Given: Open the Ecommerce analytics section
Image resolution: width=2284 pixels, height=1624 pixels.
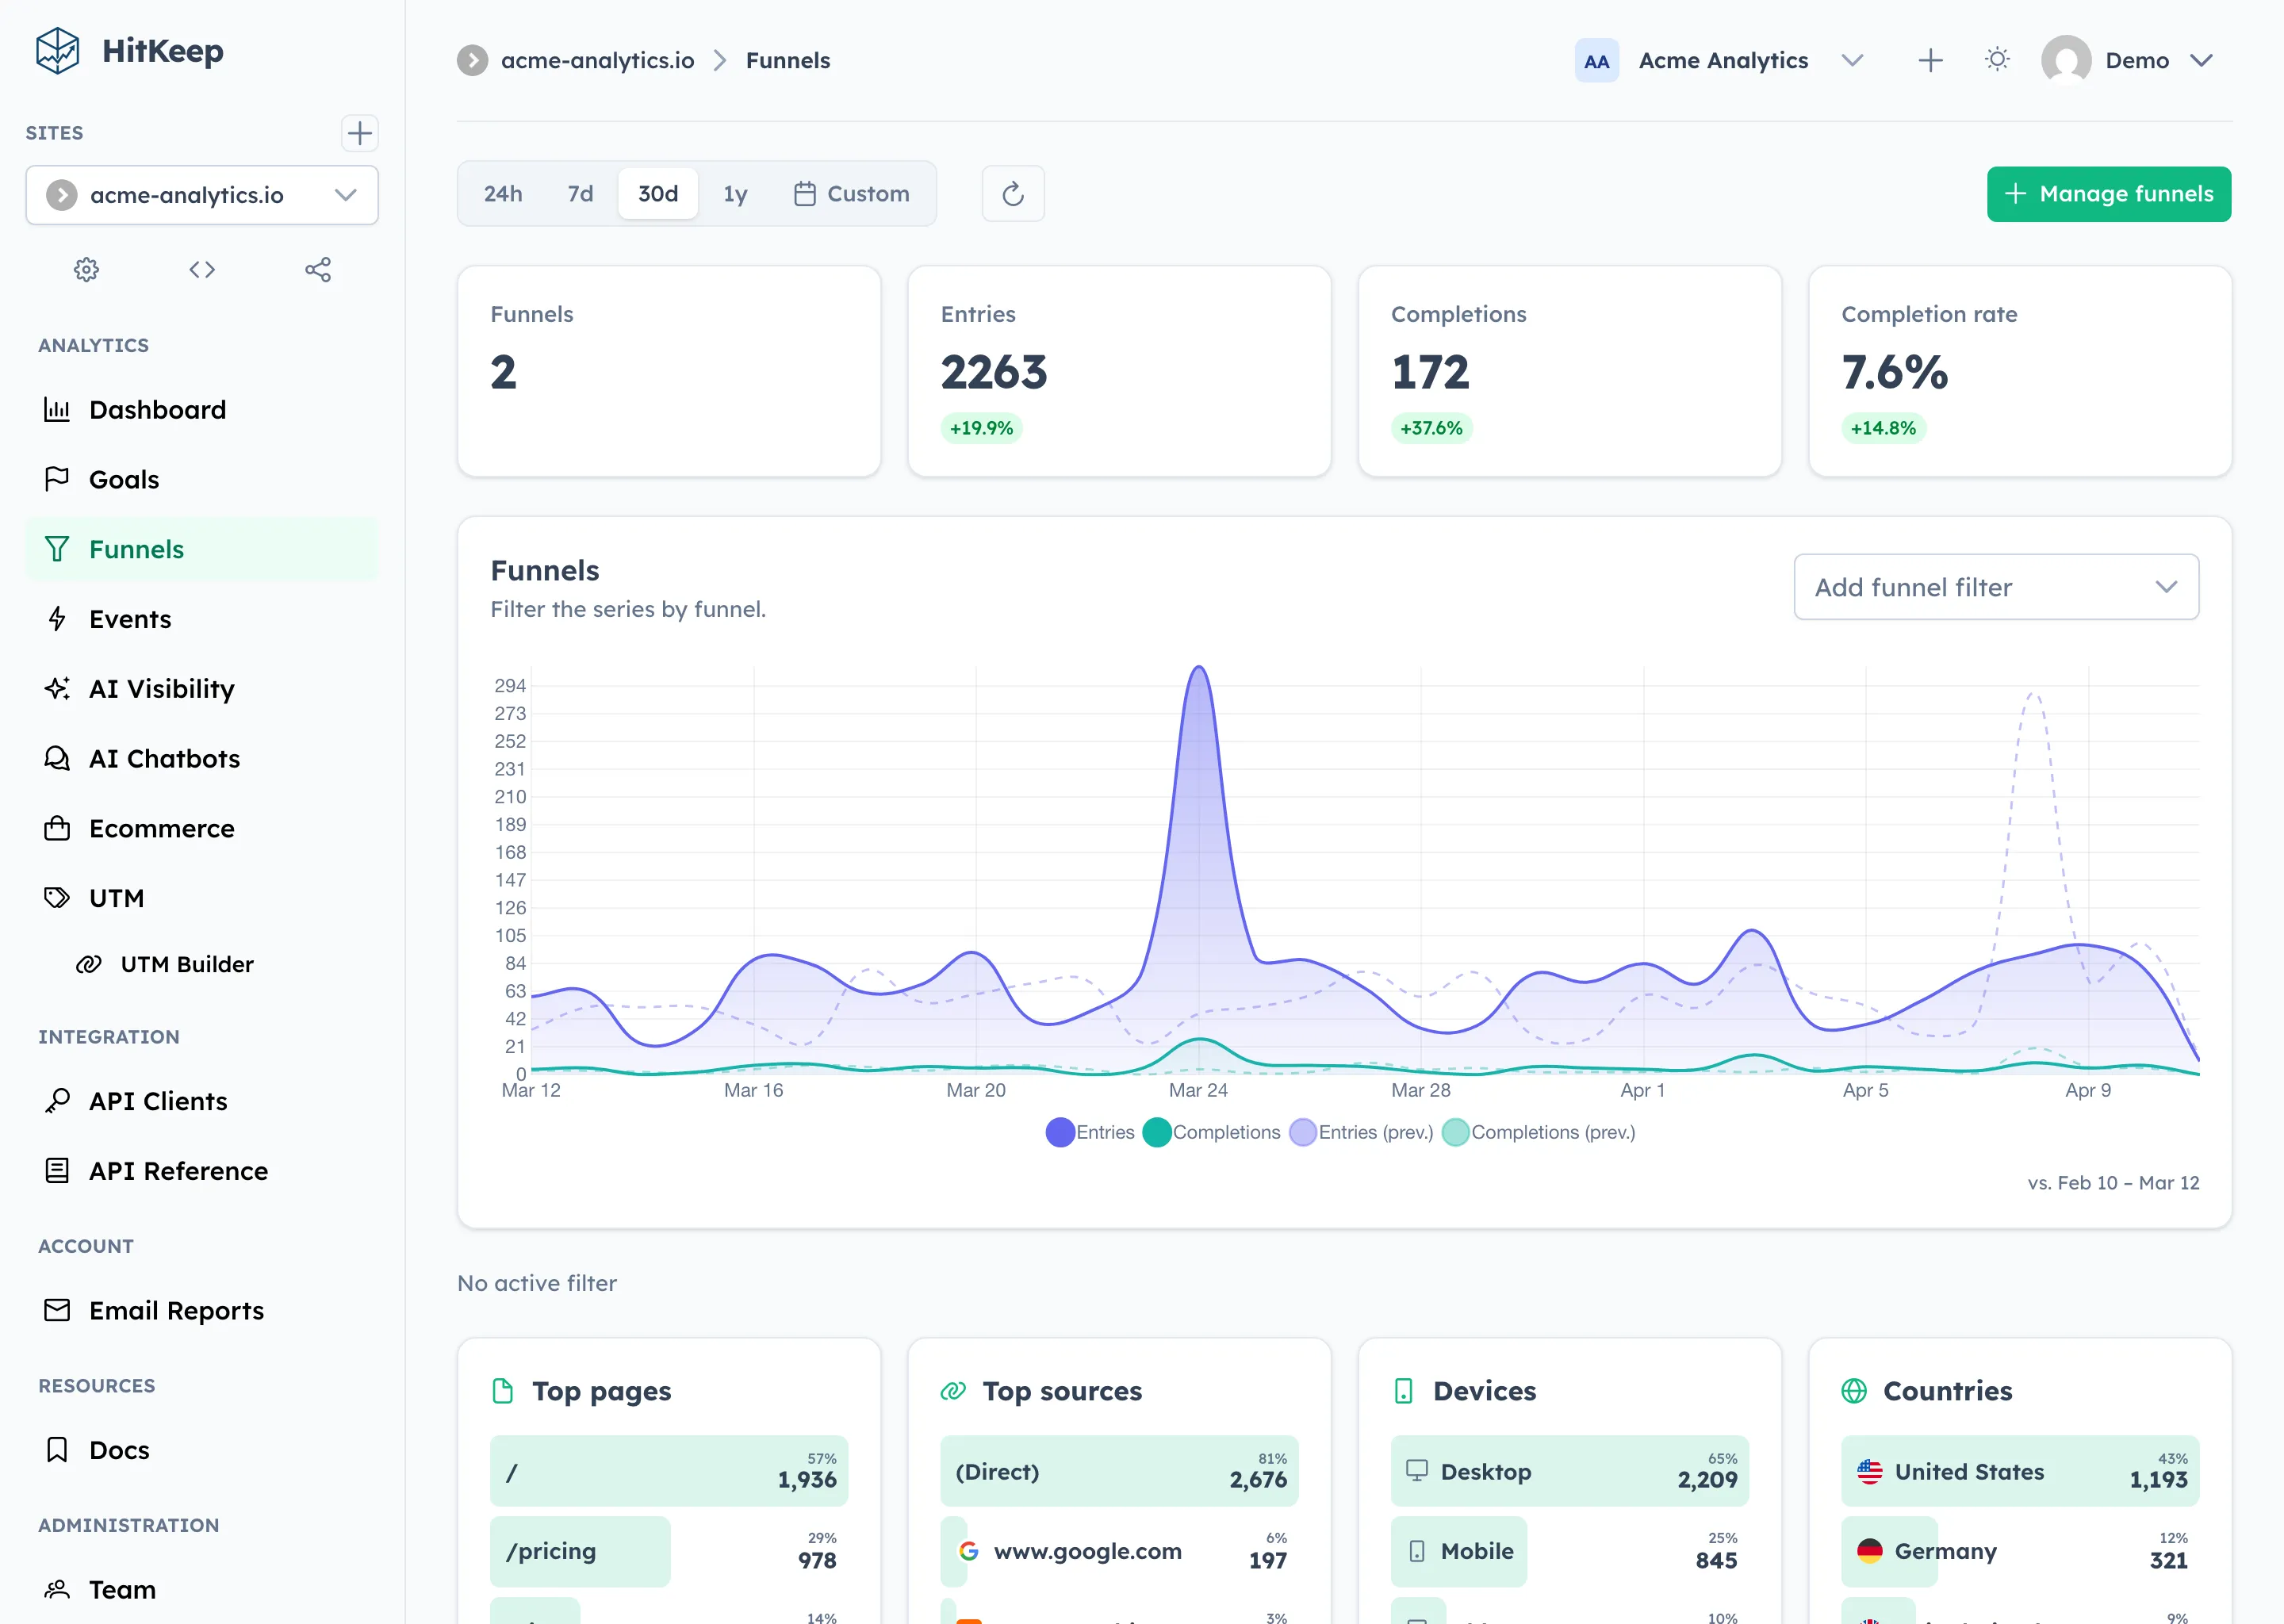Looking at the screenshot, I should click(161, 828).
